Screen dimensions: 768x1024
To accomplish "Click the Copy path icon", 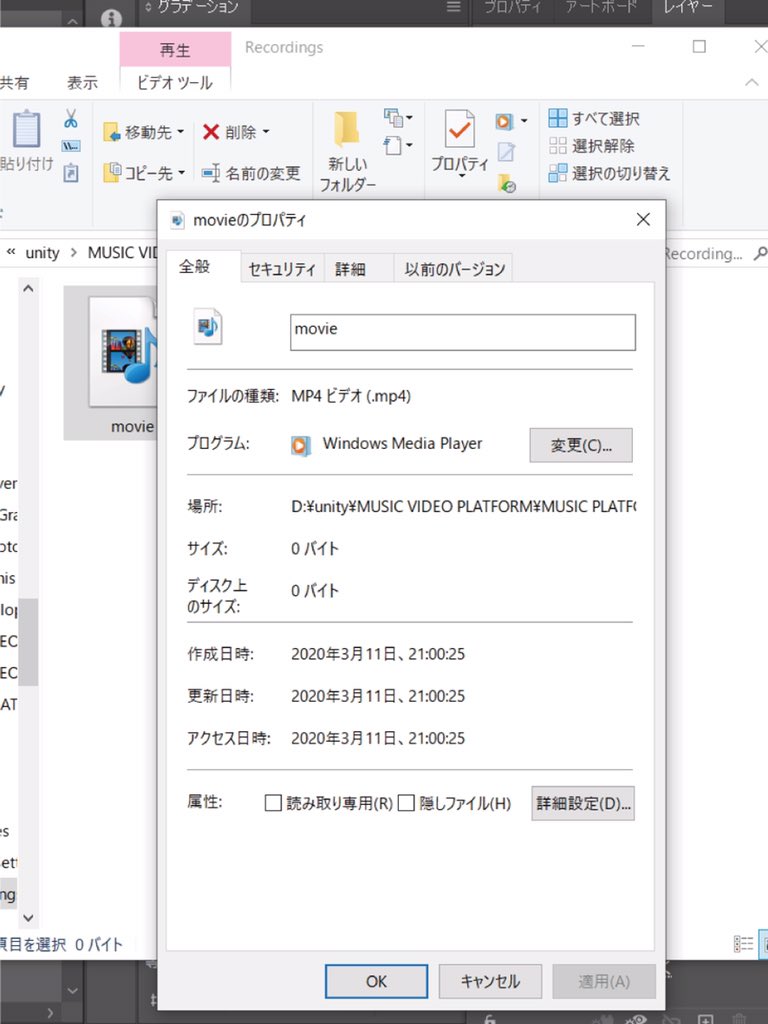I will [x=71, y=146].
